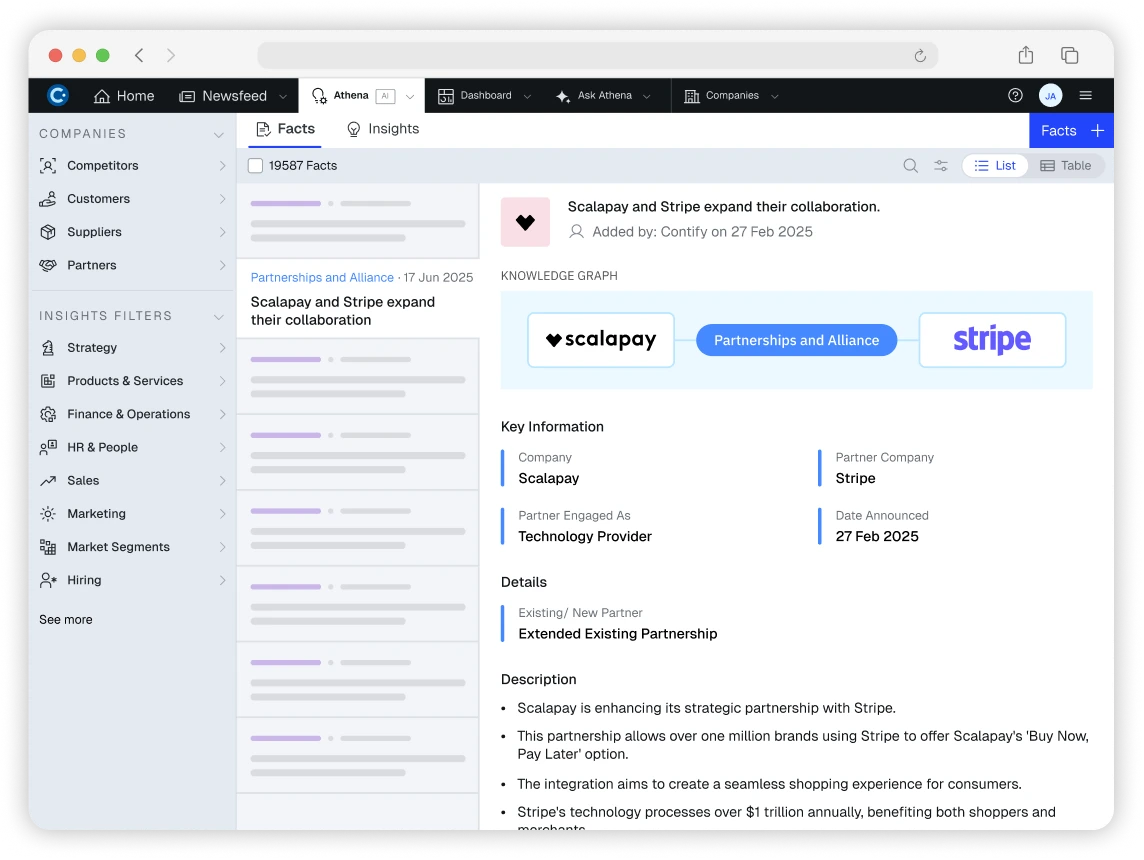Expand the Strategy filter chevron
This screenshot has height=860, width=1144.
click(x=222, y=348)
